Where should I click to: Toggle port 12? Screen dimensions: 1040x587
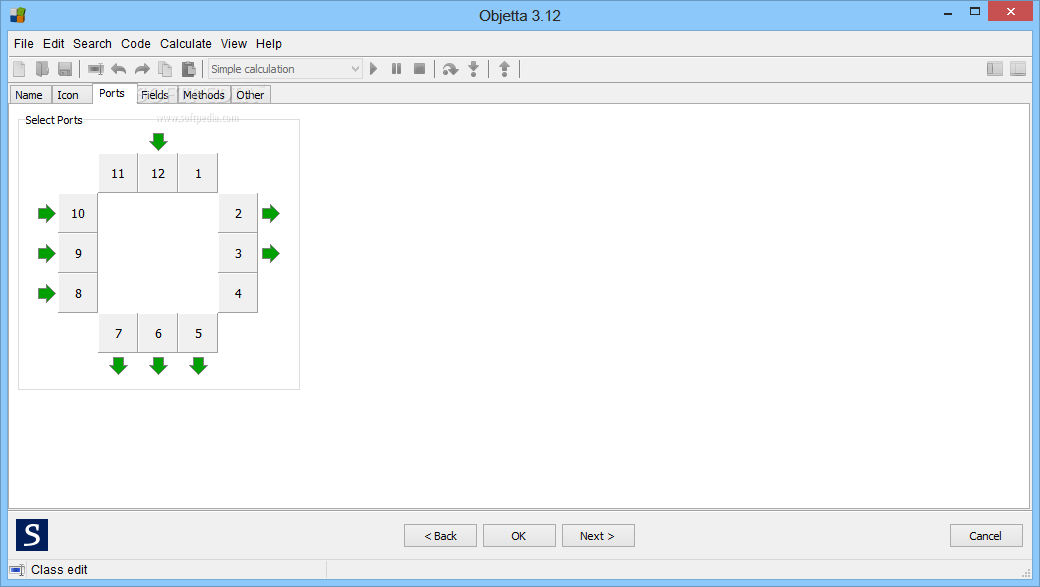tap(158, 174)
